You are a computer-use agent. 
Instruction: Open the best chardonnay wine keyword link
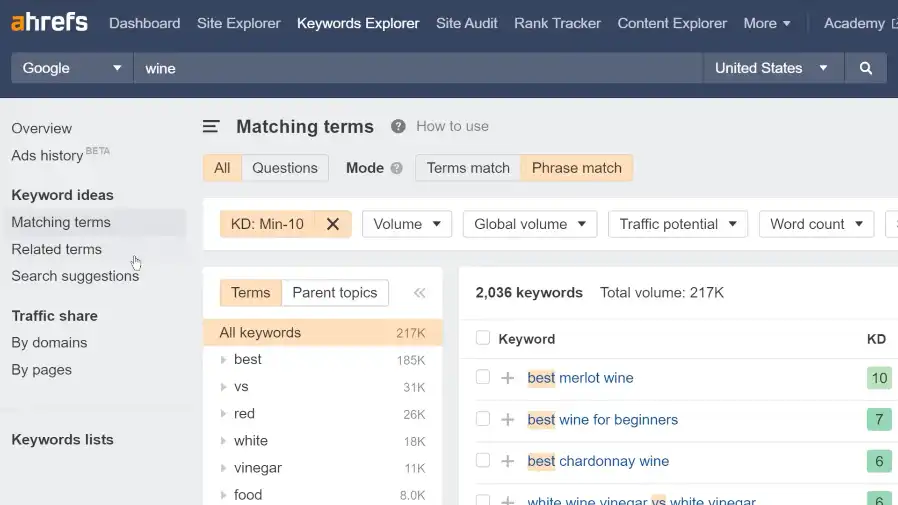598,461
